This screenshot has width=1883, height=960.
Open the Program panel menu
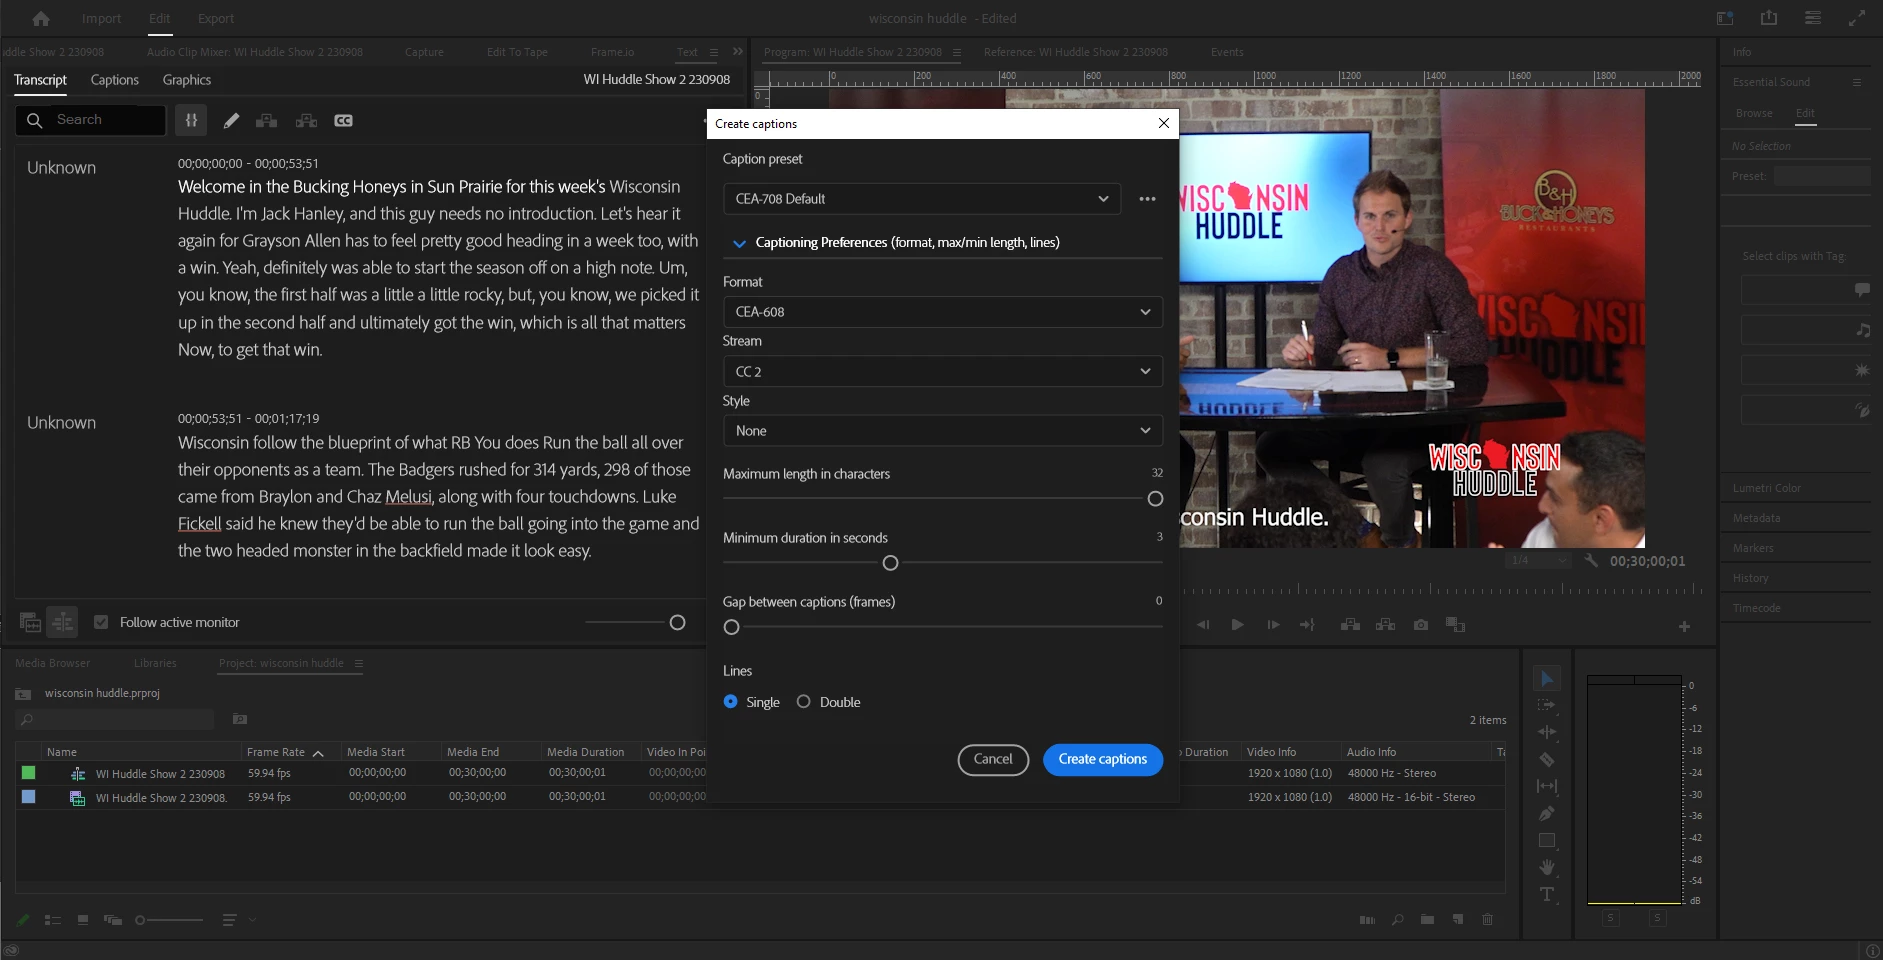(x=957, y=52)
